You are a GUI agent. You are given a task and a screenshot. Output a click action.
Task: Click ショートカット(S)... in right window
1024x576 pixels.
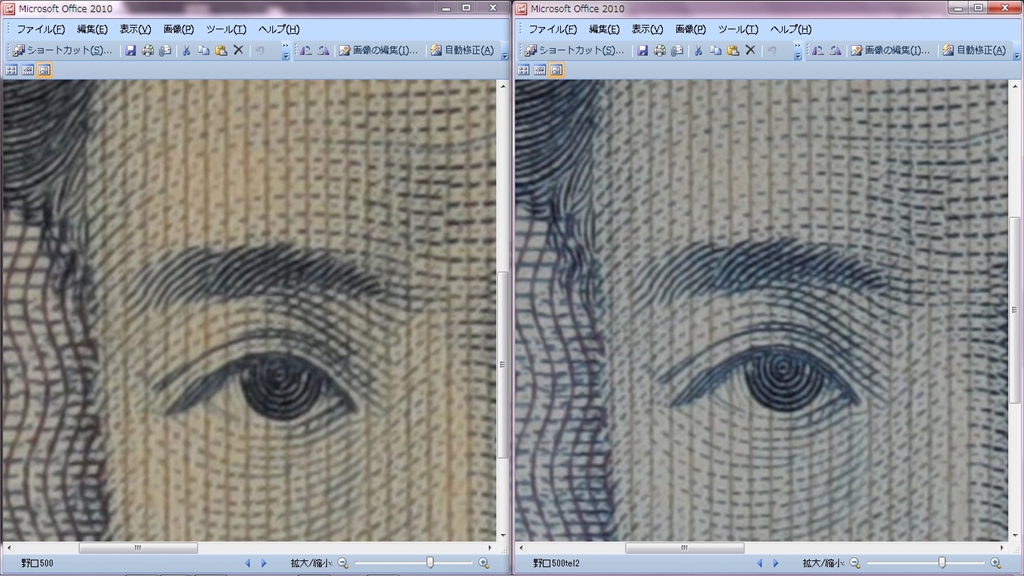tap(575, 50)
